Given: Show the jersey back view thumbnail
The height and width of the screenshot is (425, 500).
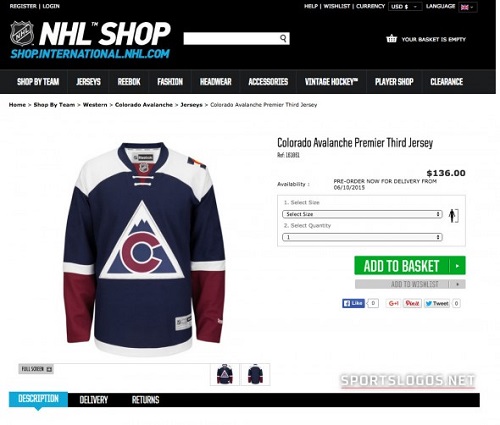Looking at the screenshot, I should 255,374.
